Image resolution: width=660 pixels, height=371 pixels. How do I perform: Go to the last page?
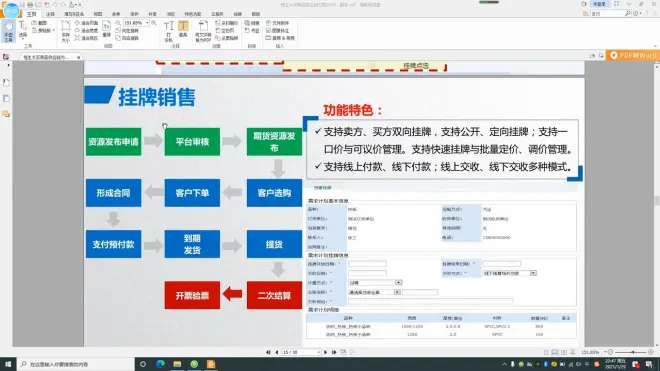click(334, 352)
